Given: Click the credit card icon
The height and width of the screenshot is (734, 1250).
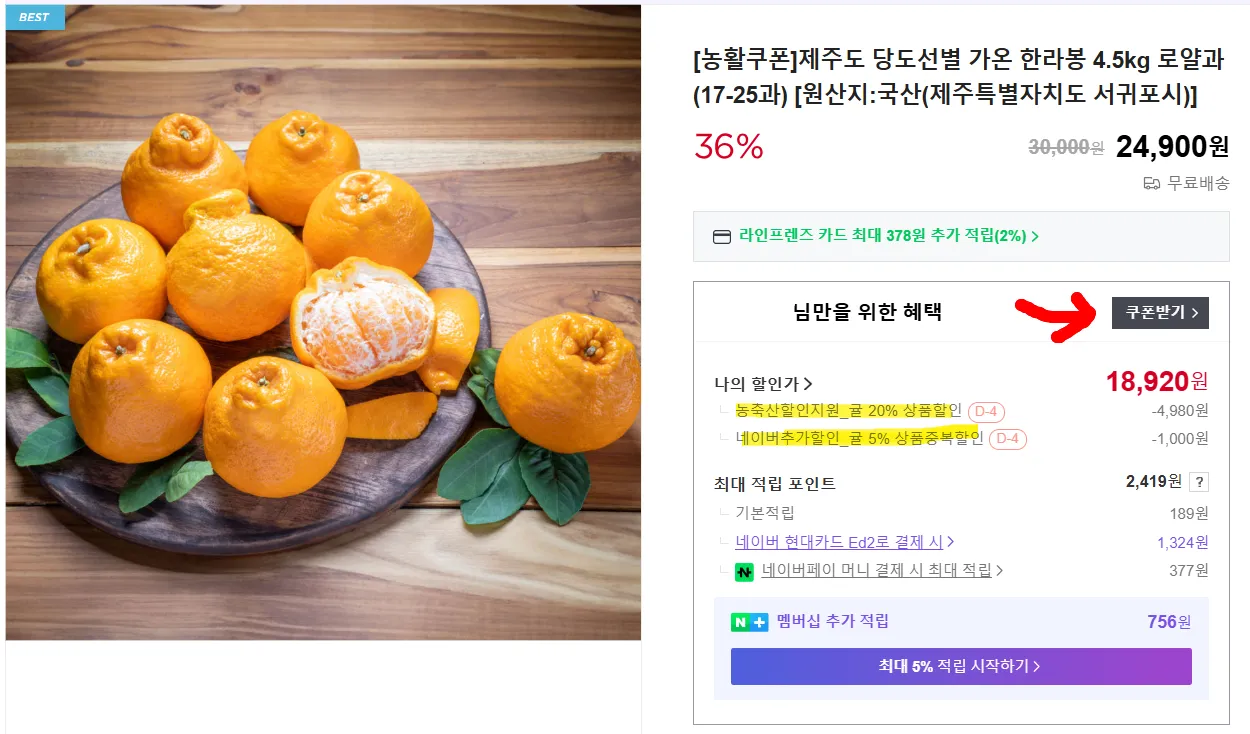Looking at the screenshot, I should click(721, 237).
